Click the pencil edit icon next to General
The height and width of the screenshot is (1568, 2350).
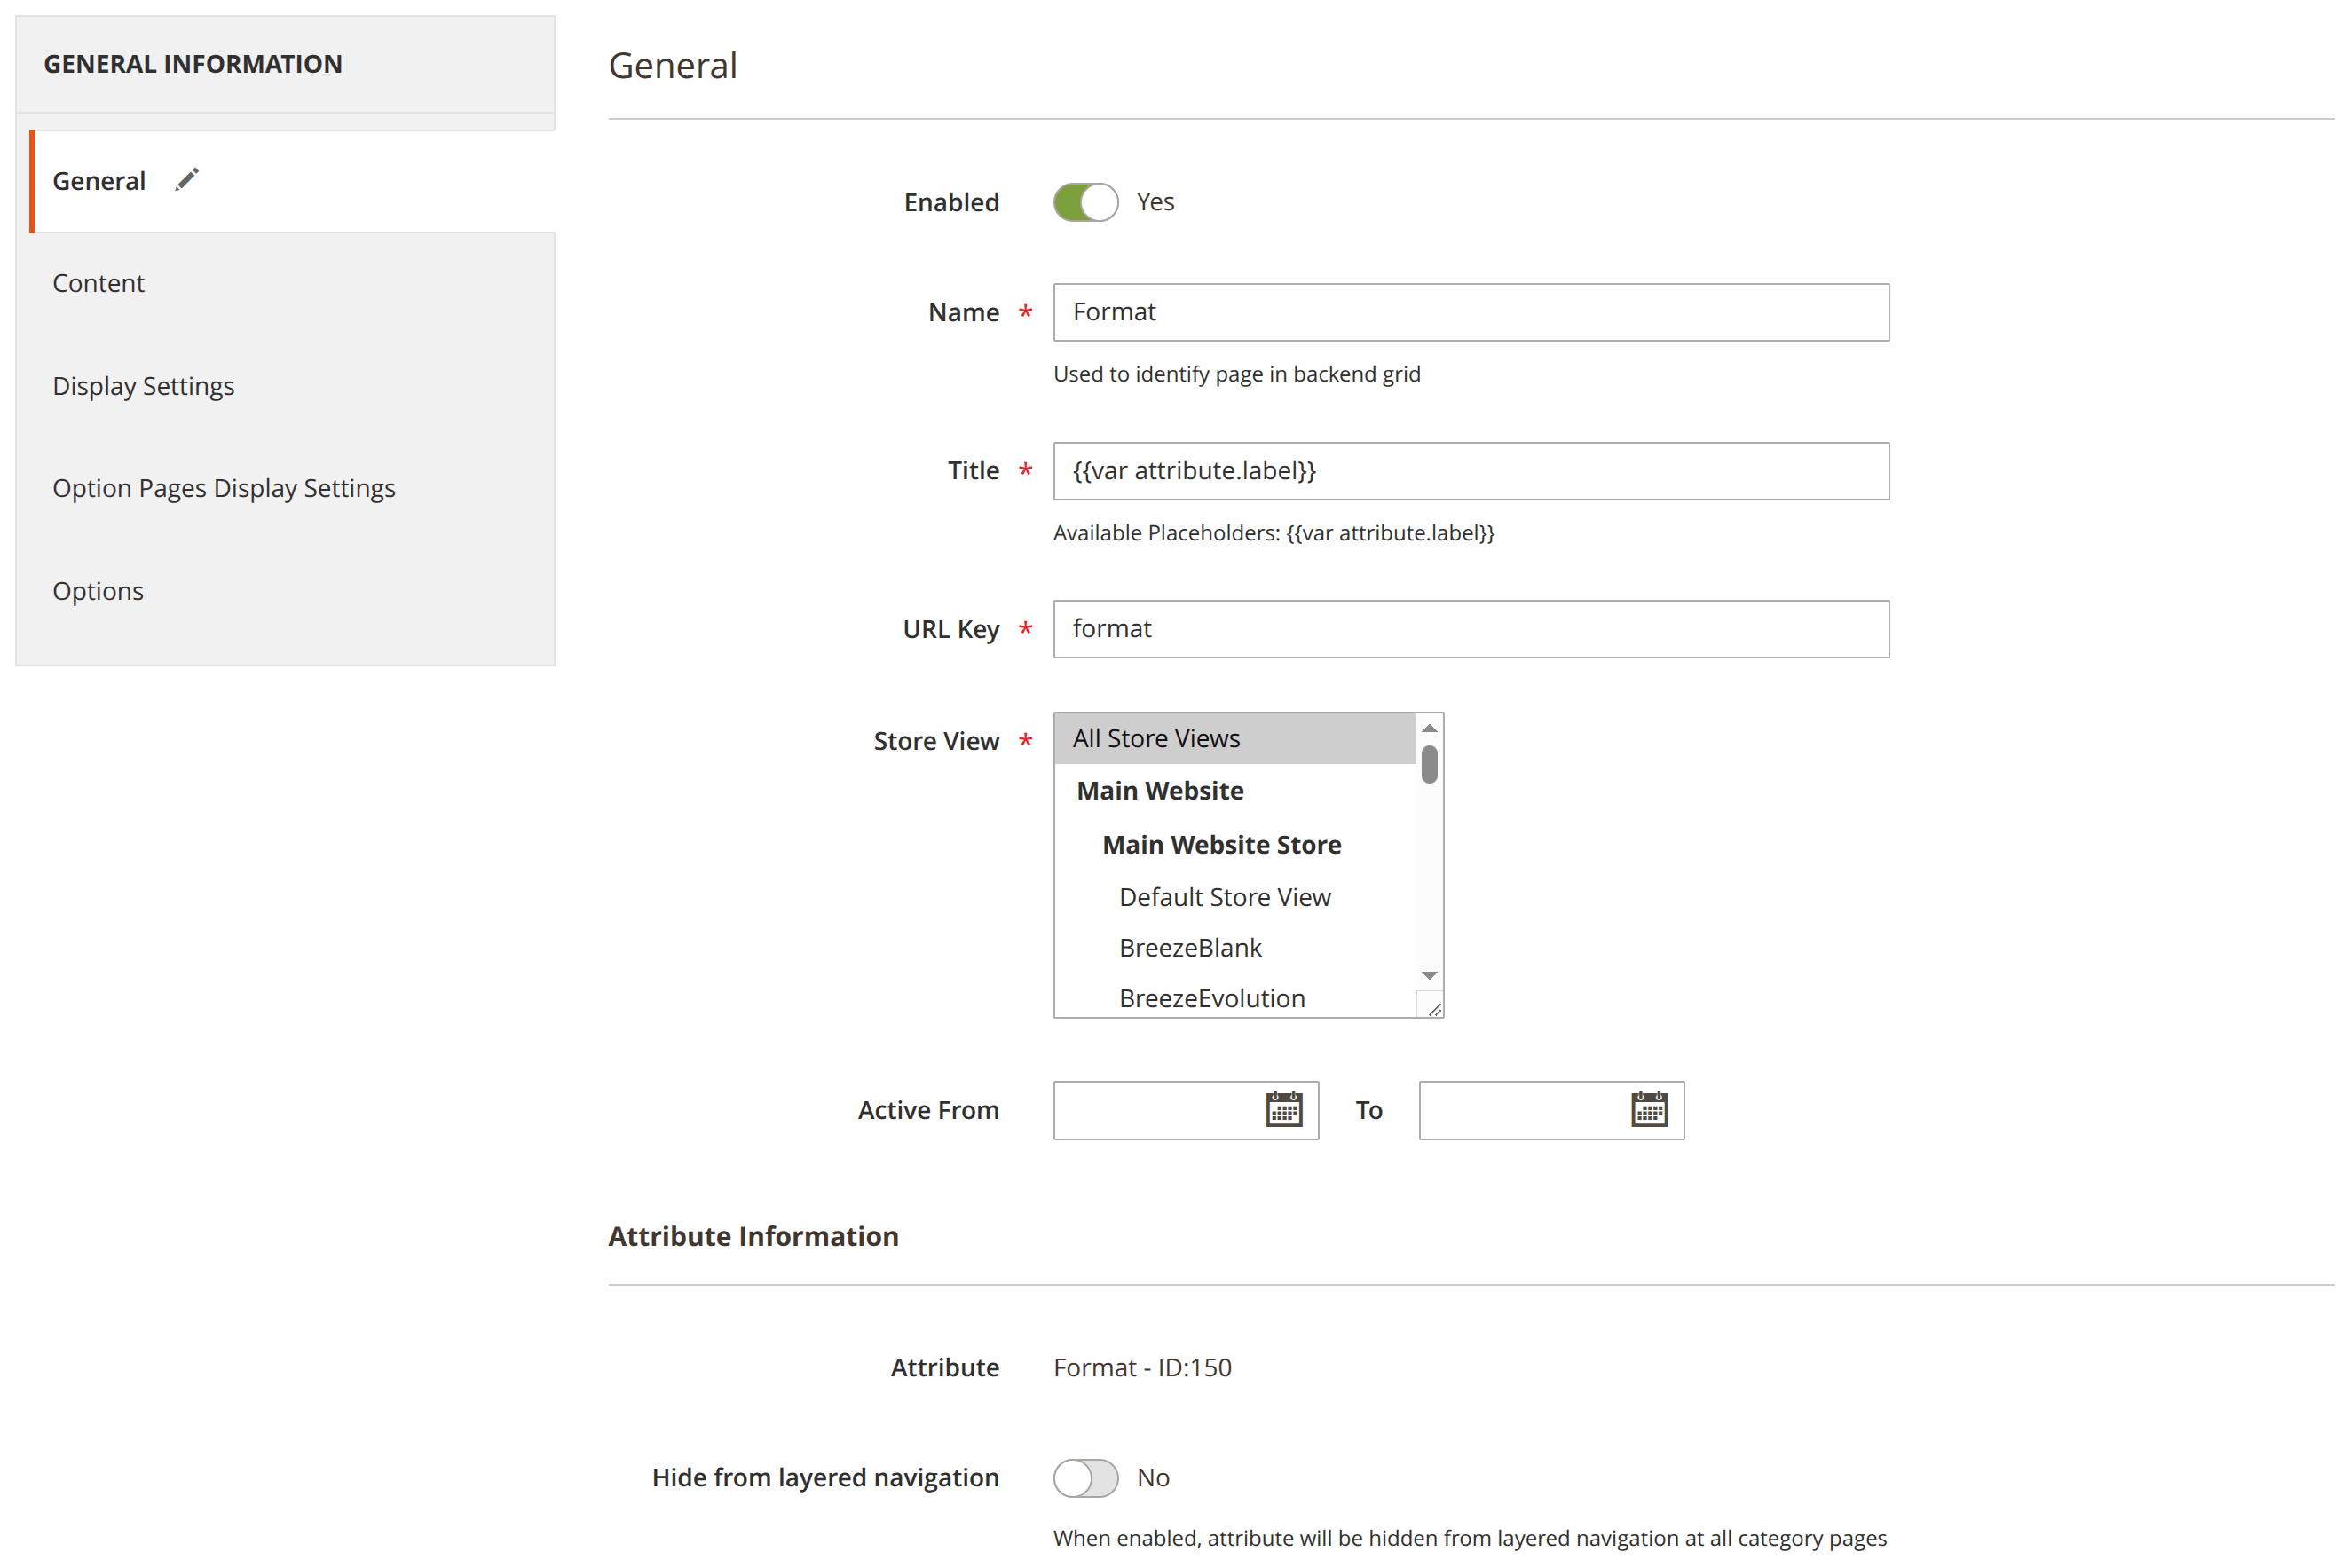(187, 179)
